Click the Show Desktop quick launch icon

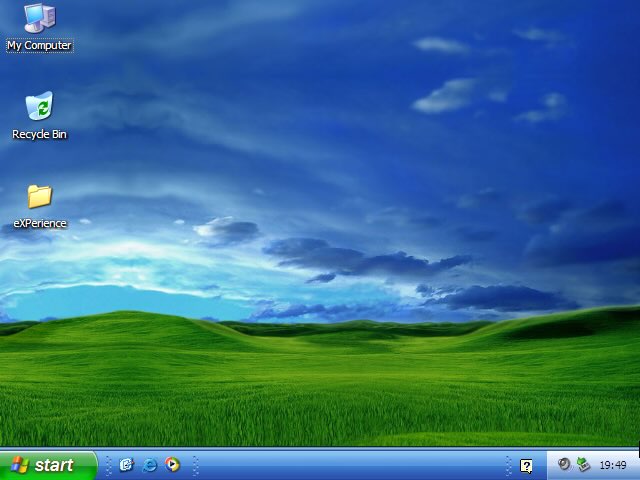(126, 464)
